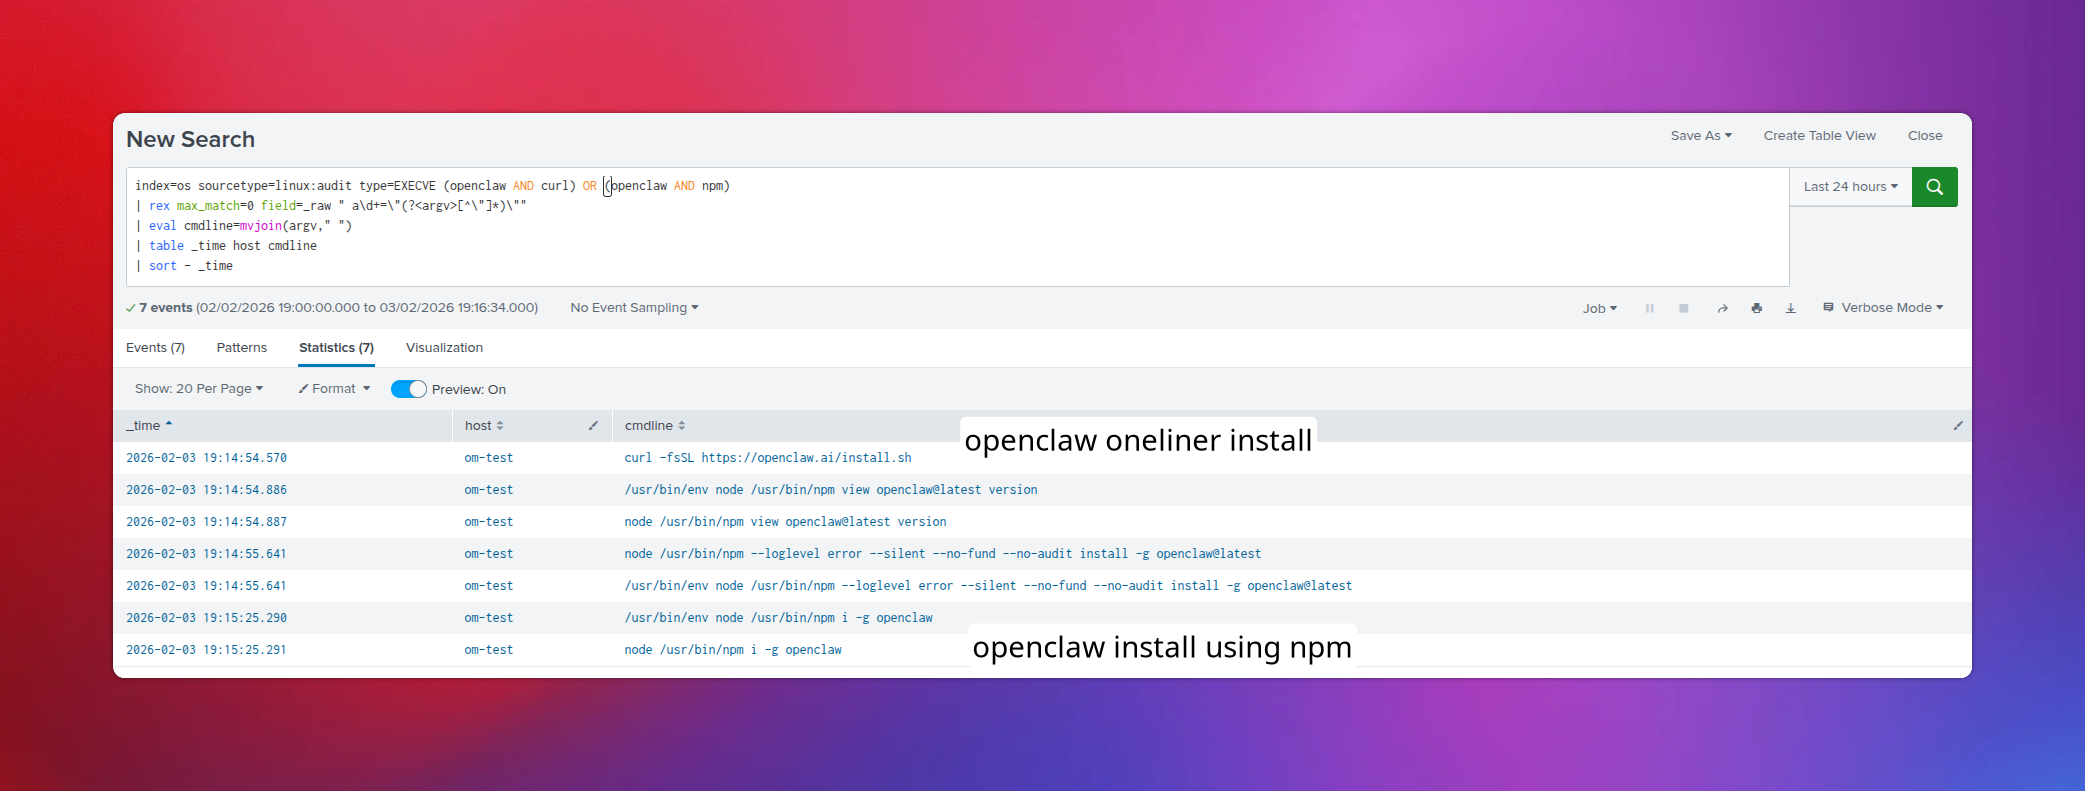
Task: Click cmdline '/usr/bin/env node /usr/bin/npm i -g openclaw'
Action: click(778, 618)
